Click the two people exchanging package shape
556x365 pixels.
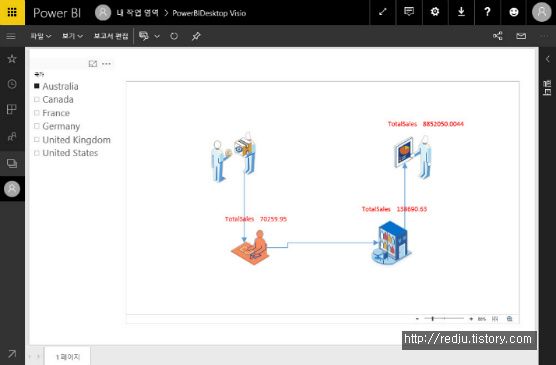(233, 156)
